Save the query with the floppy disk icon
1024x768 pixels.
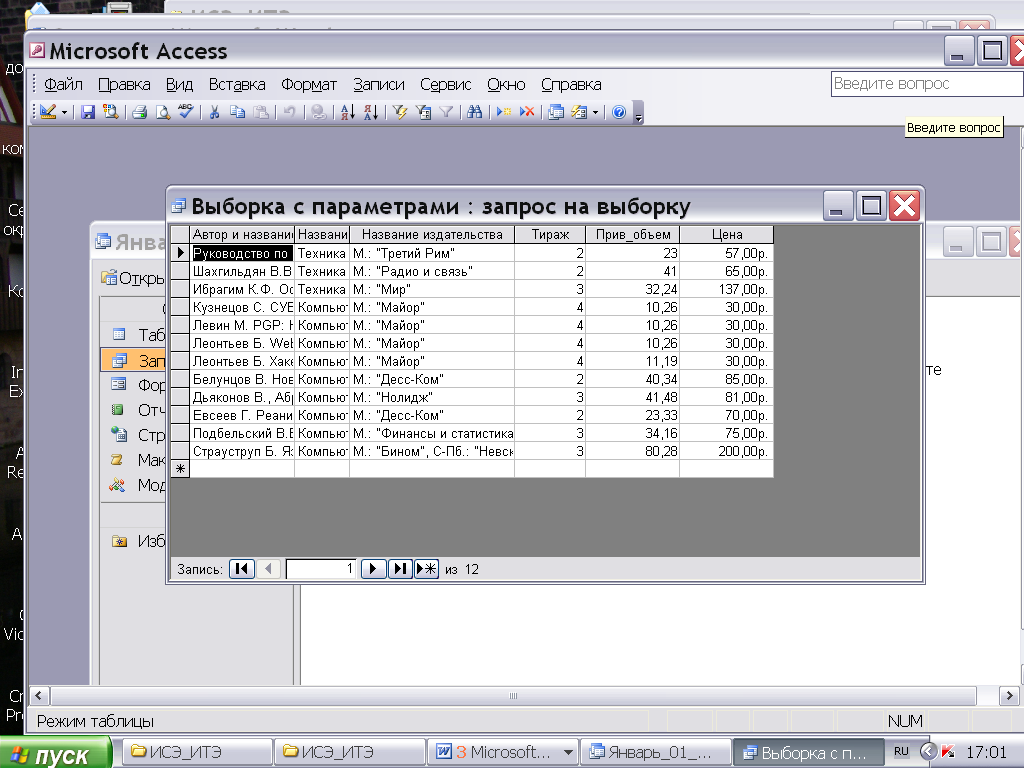tap(88, 112)
